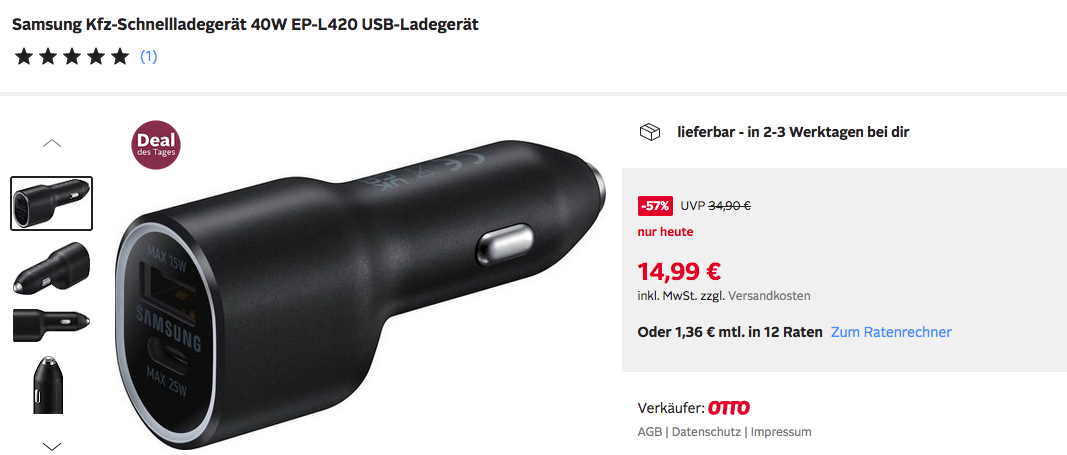Open the Zum Ratenrechner link
Viewport: 1067px width, 455px height.
pyautogui.click(x=891, y=332)
